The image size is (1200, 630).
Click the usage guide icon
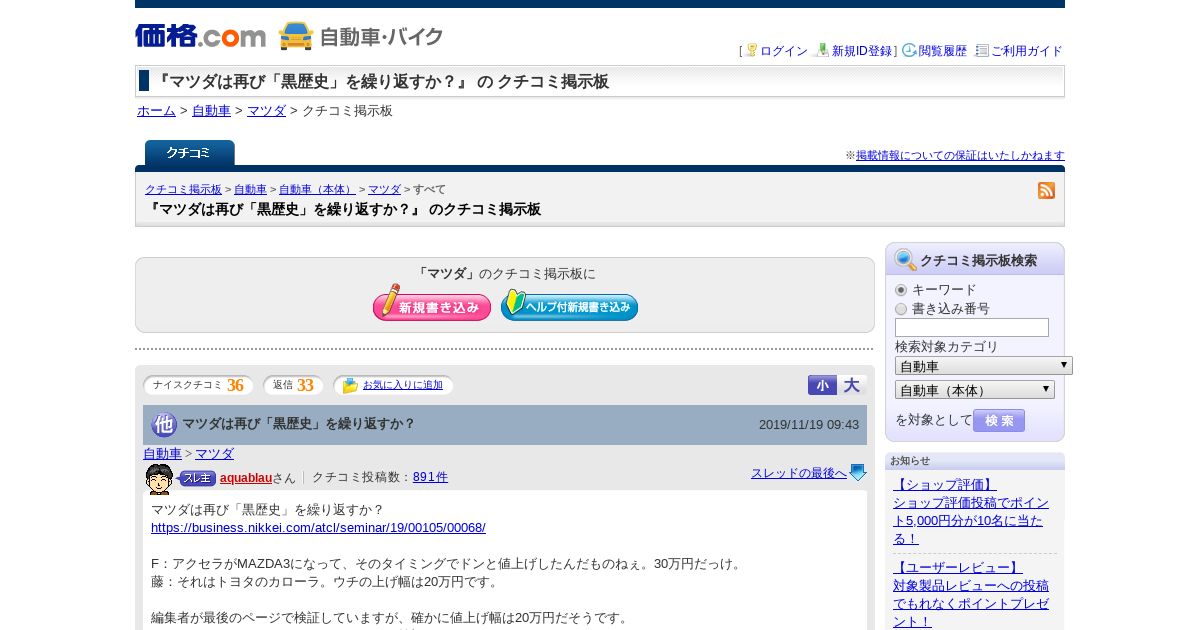(x=982, y=50)
